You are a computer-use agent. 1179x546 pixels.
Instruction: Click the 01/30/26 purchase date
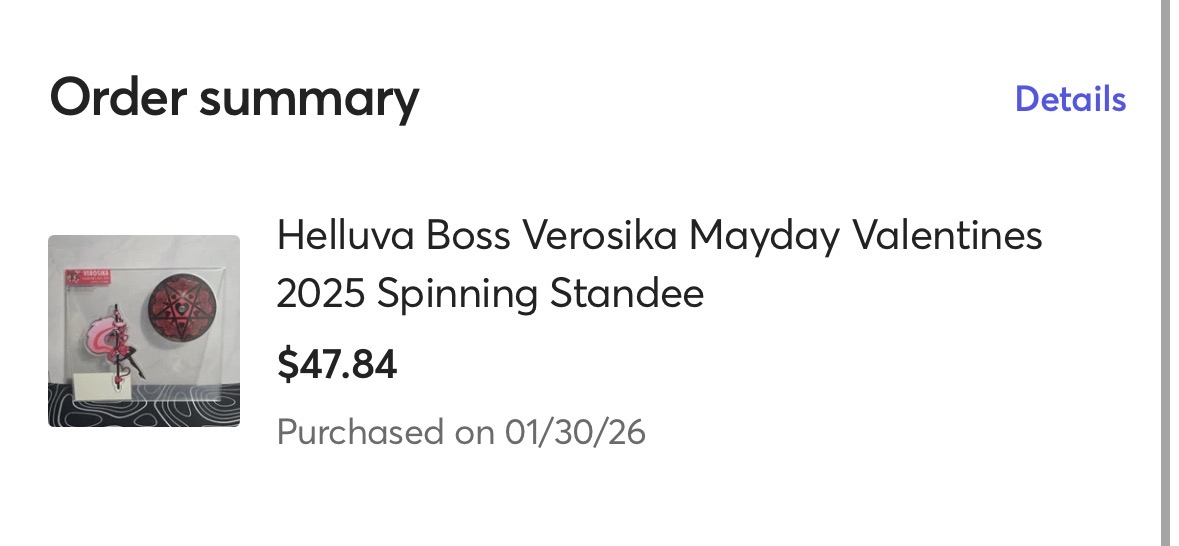click(x=575, y=433)
